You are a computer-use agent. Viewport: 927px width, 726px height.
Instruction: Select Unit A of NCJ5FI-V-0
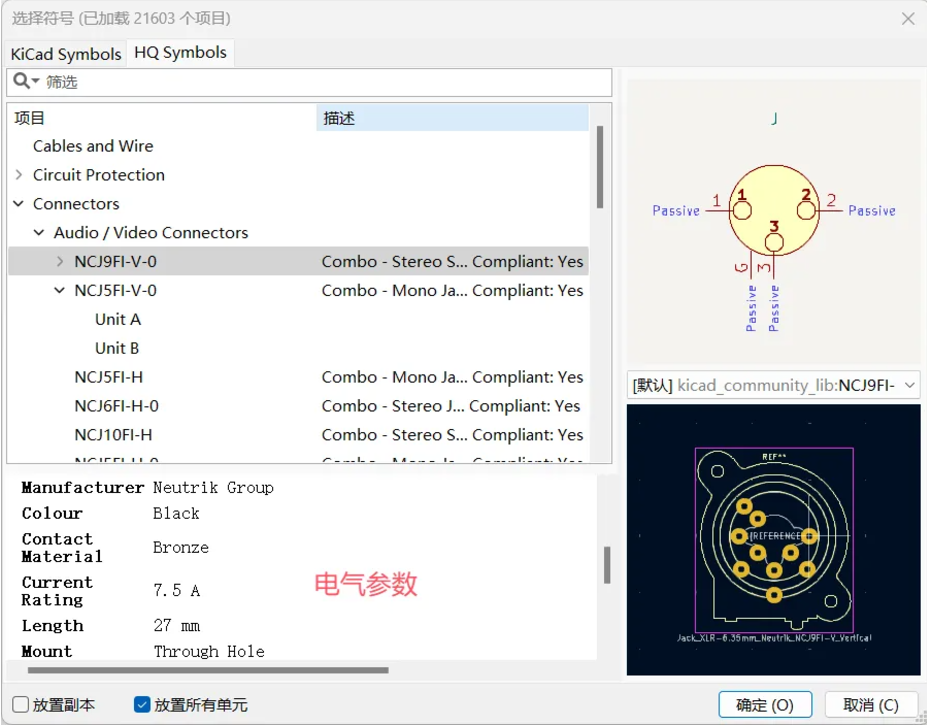118,320
